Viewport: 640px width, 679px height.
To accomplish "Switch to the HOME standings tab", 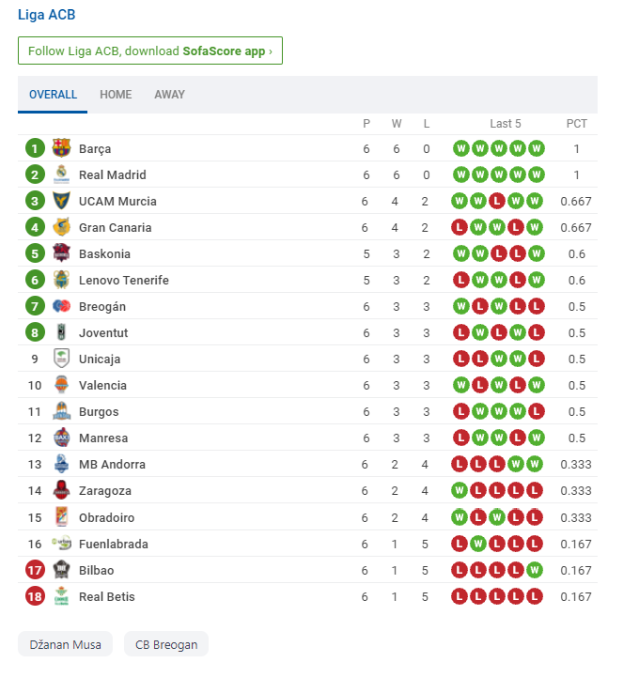I will pos(116,94).
